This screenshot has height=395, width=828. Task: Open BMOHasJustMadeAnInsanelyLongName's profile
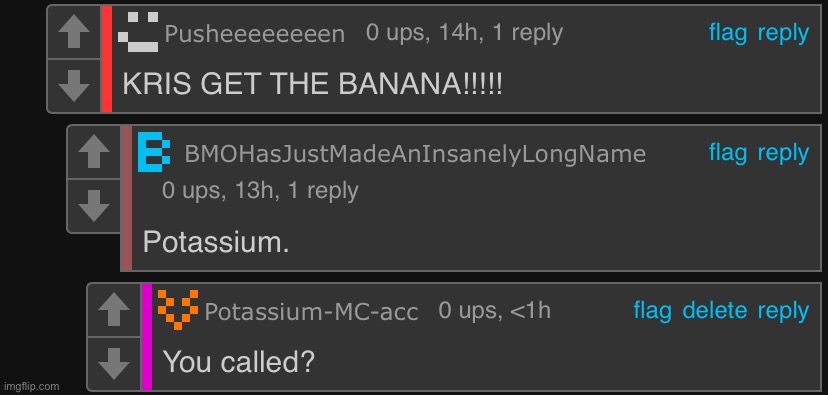(x=415, y=154)
